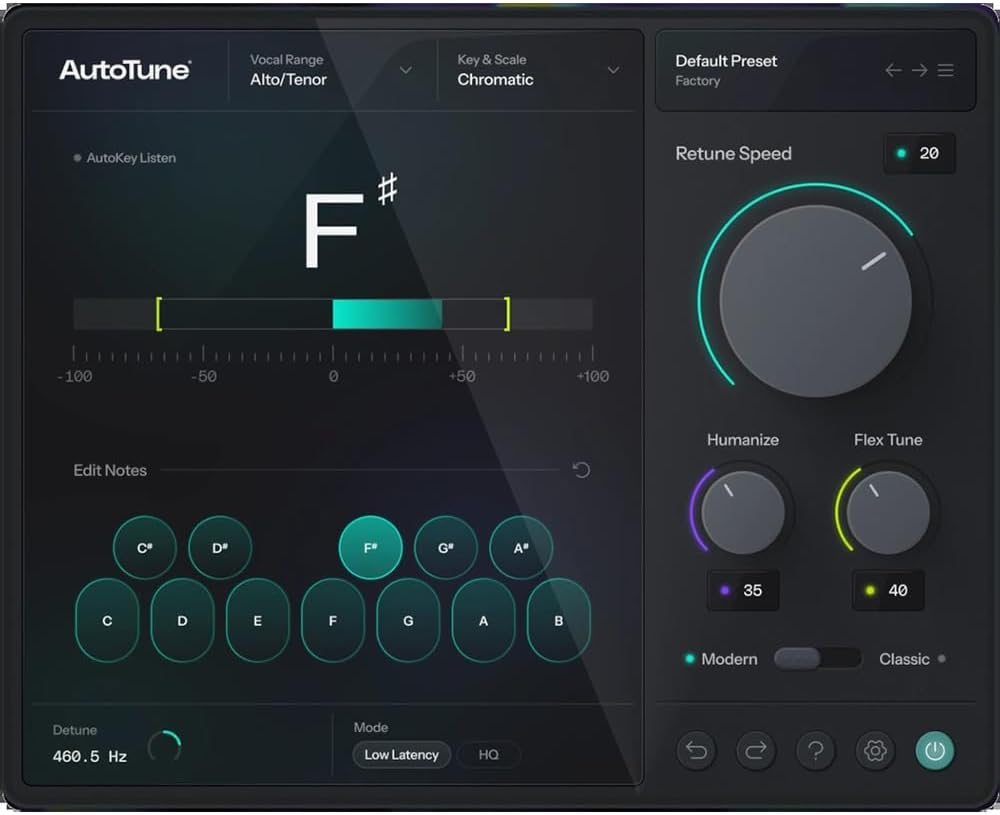Click the teal pitch deviation bar

pos(387,314)
